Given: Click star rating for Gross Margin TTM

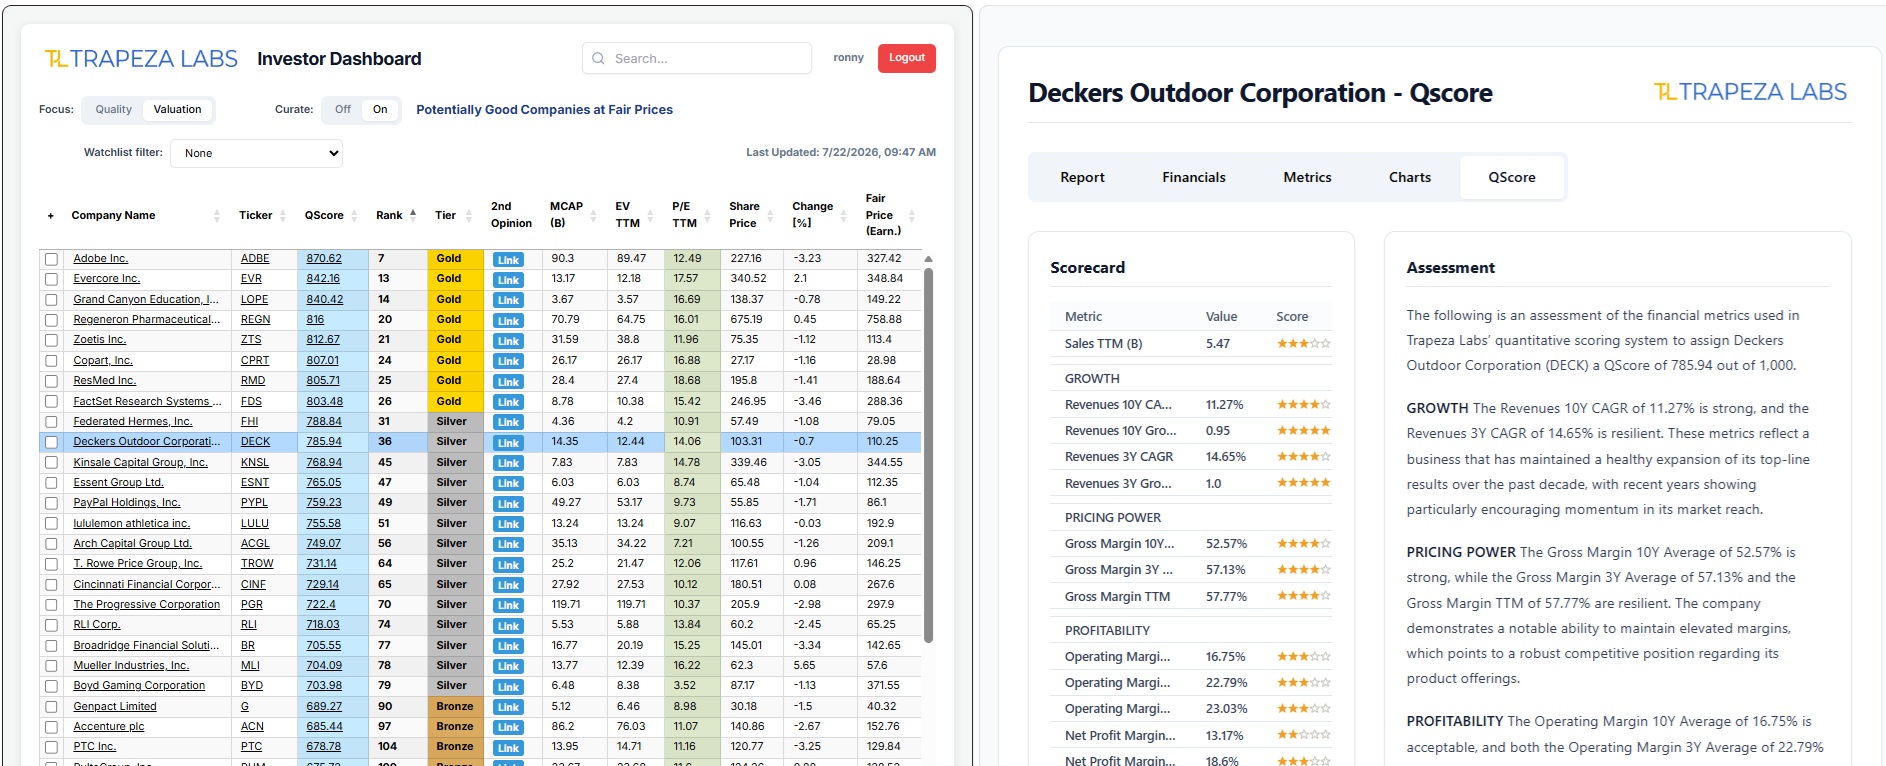Looking at the screenshot, I should click(x=1303, y=596).
